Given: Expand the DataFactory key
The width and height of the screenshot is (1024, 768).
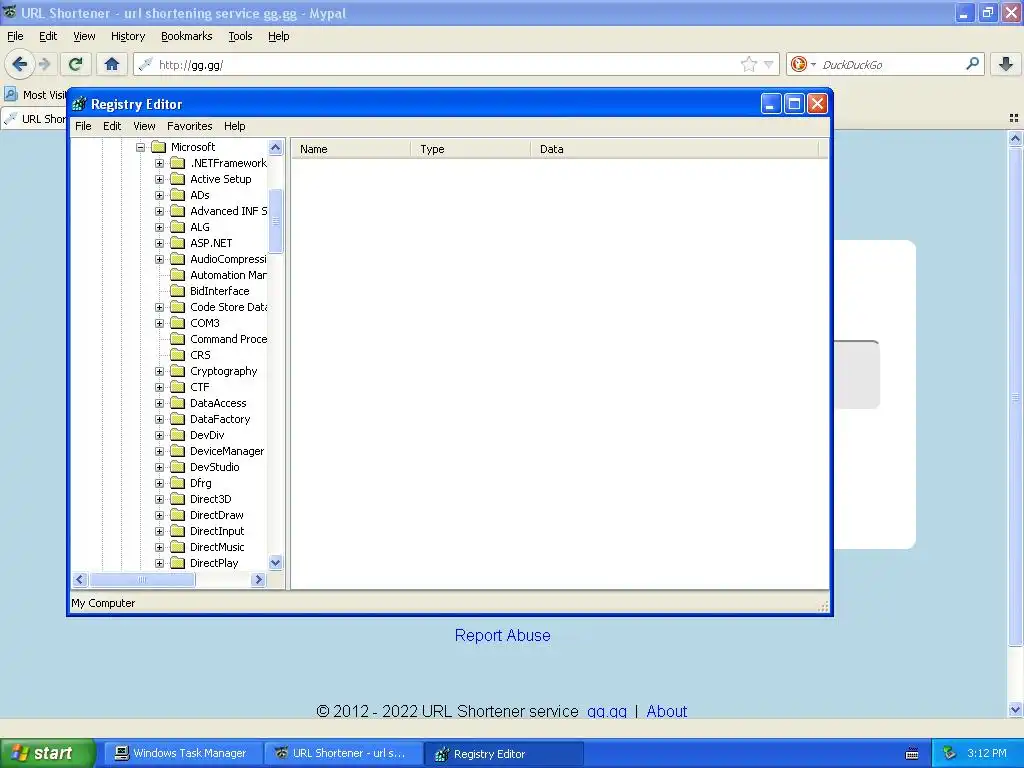Looking at the screenshot, I should (159, 419).
